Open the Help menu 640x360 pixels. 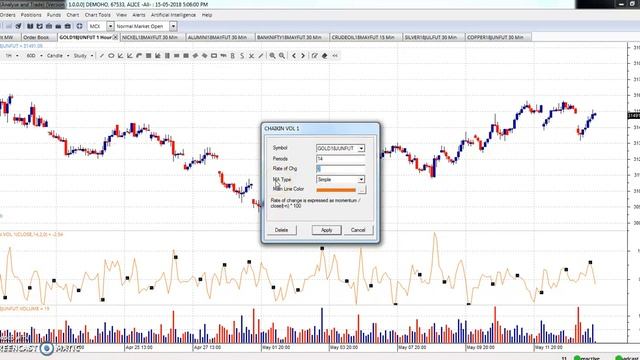point(207,15)
